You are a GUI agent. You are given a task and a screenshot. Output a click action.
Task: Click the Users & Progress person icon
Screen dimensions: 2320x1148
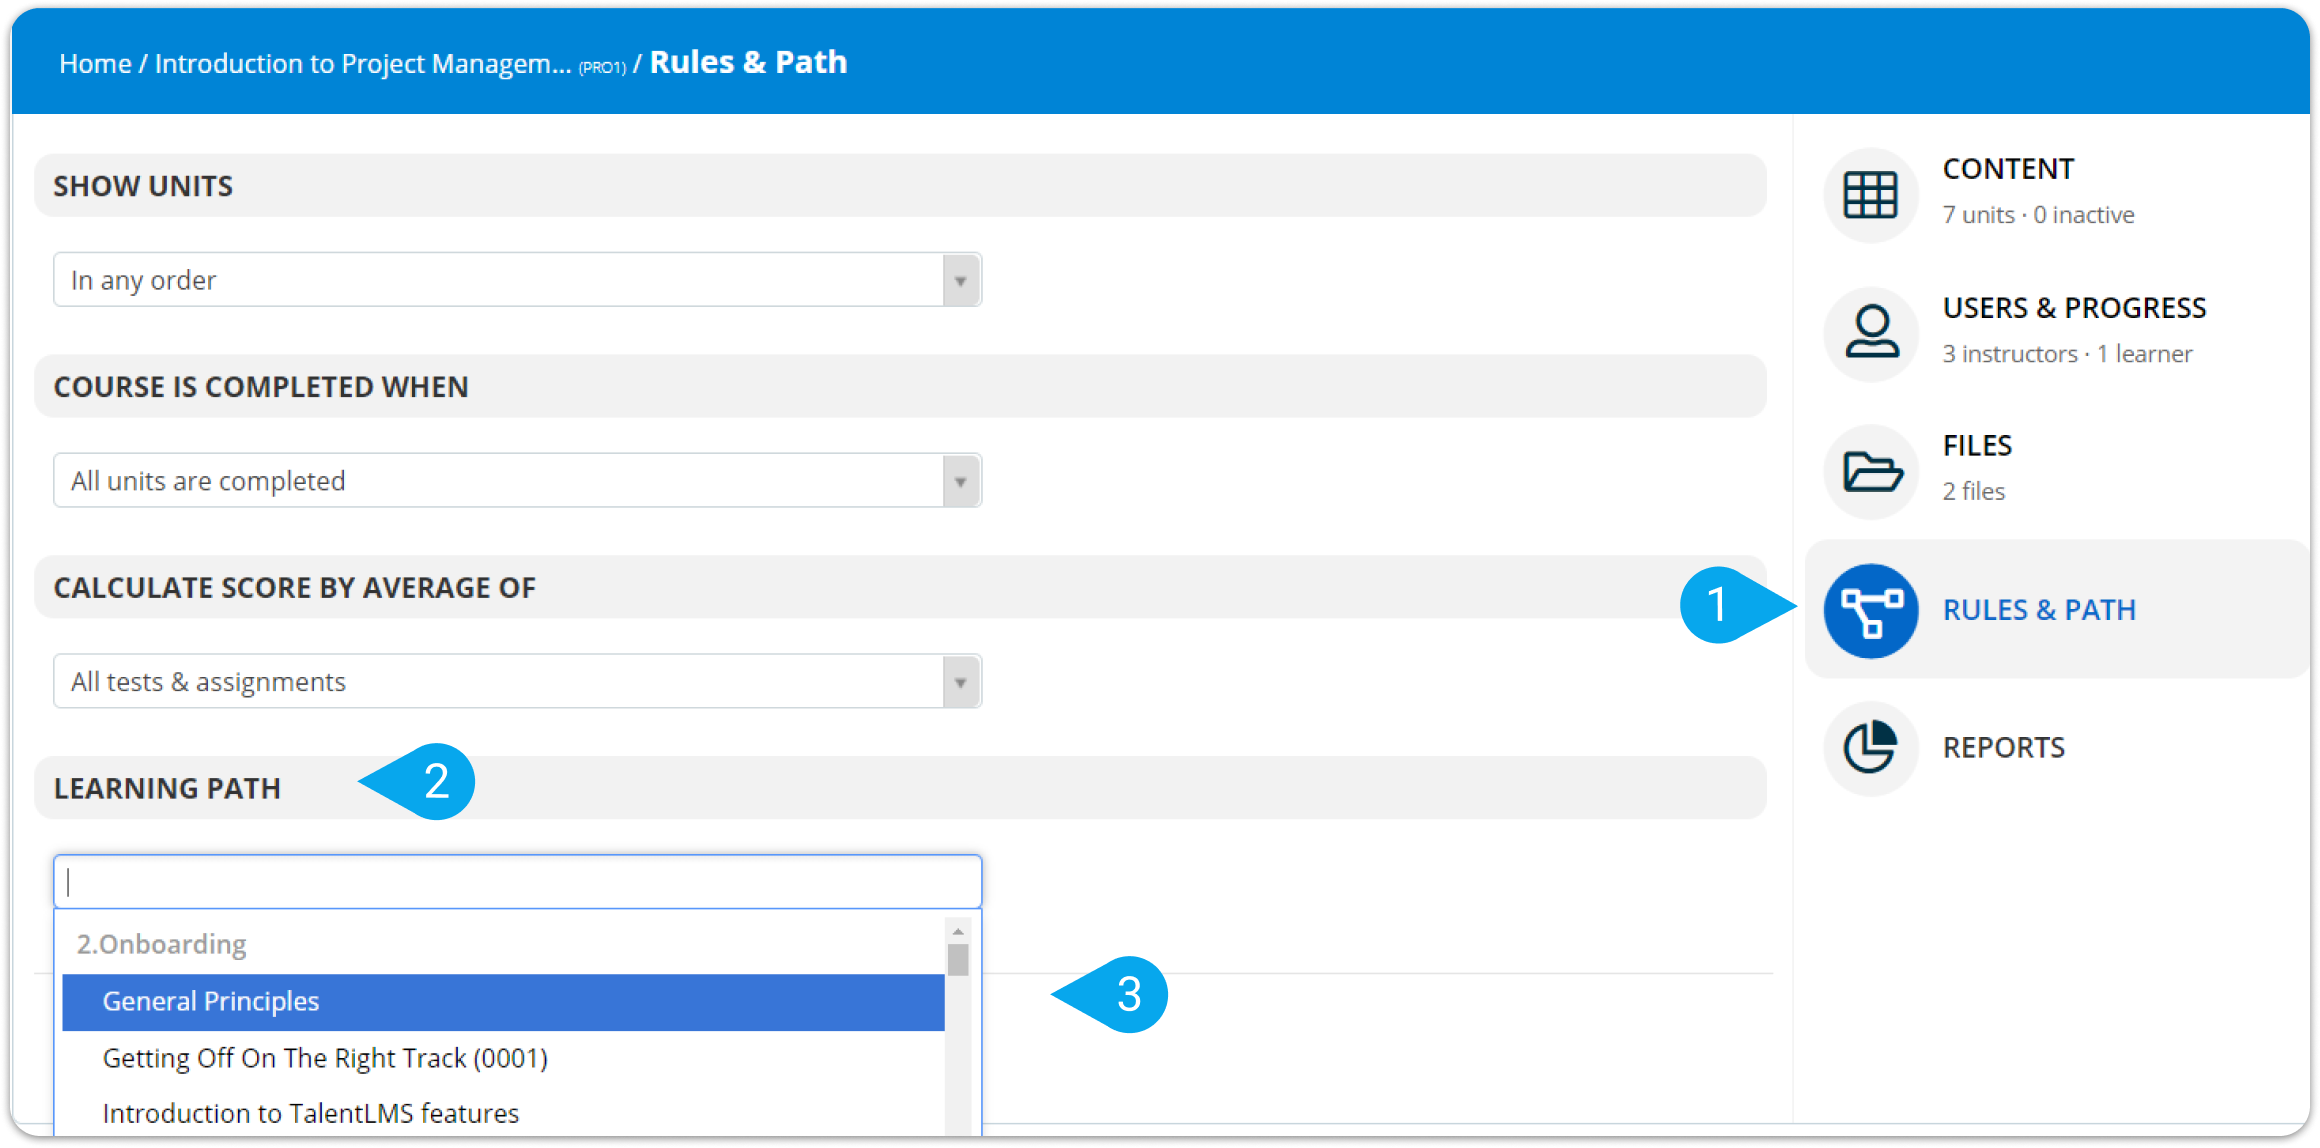click(x=1870, y=333)
